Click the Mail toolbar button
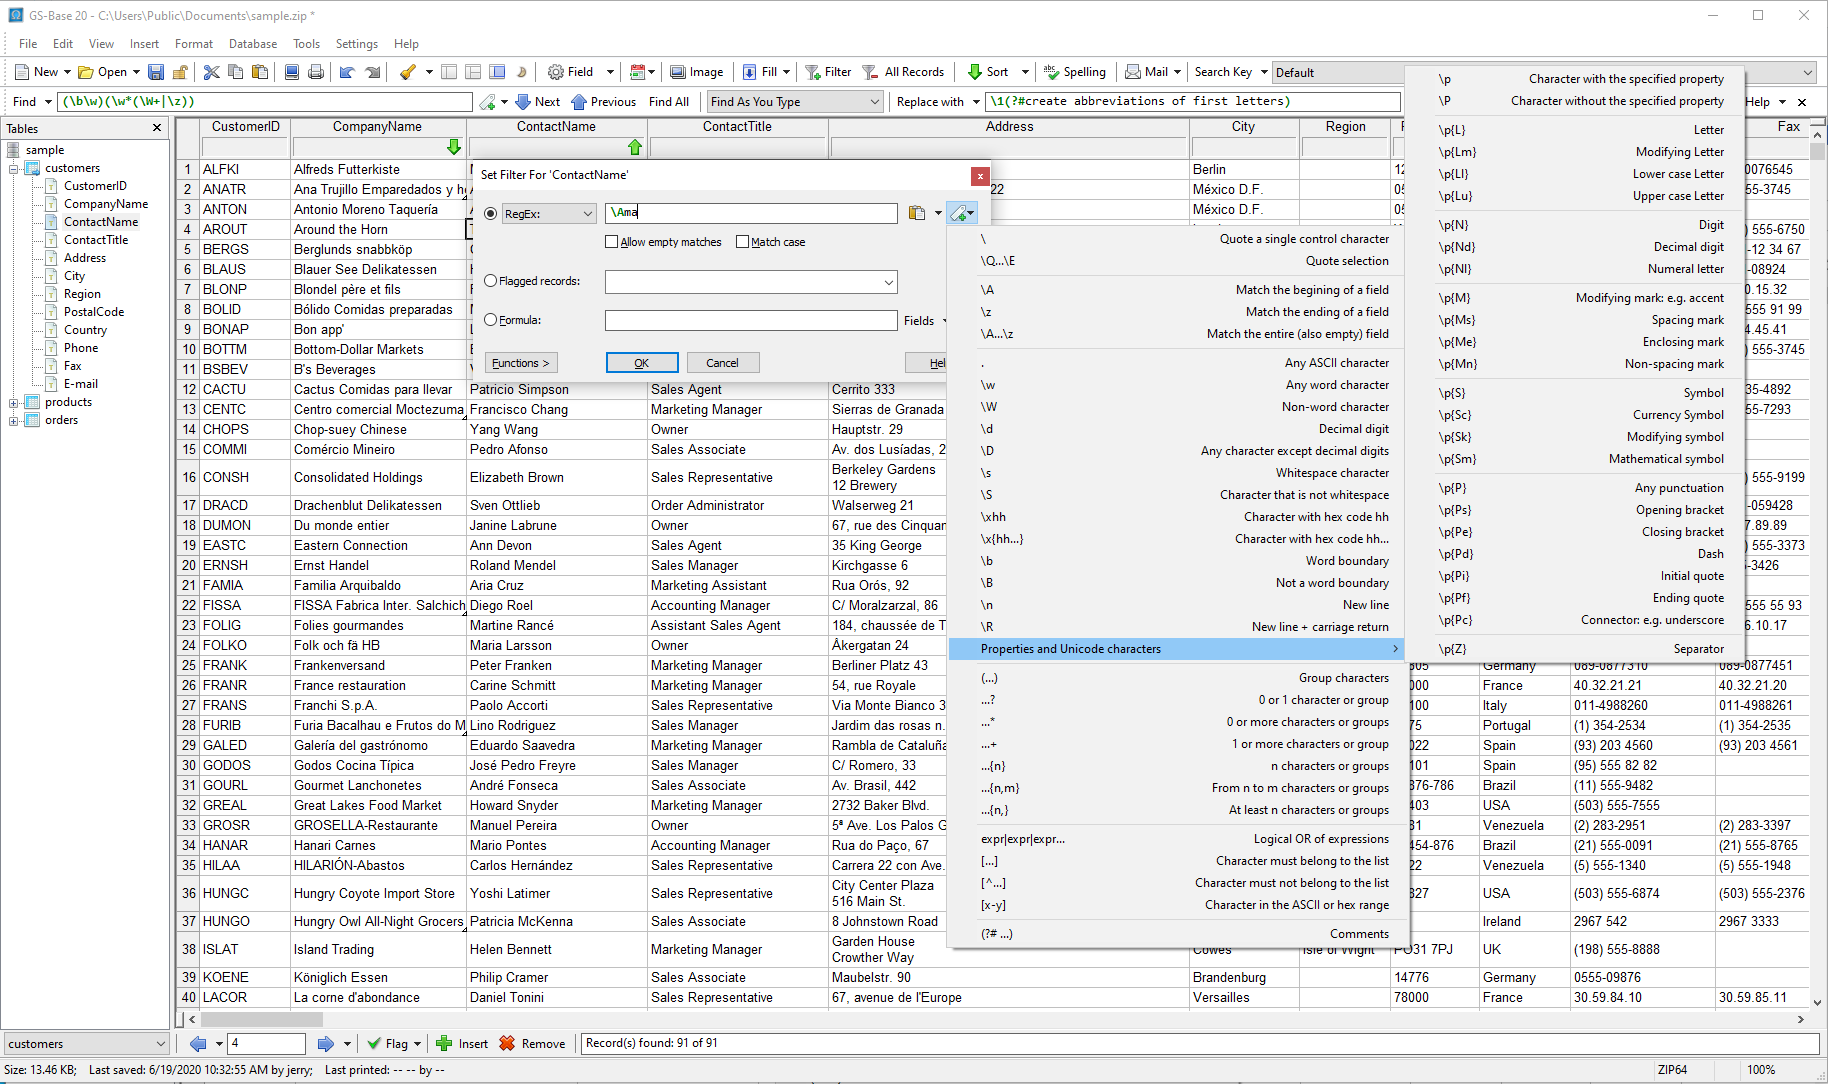This screenshot has height=1084, width=1828. click(1147, 72)
